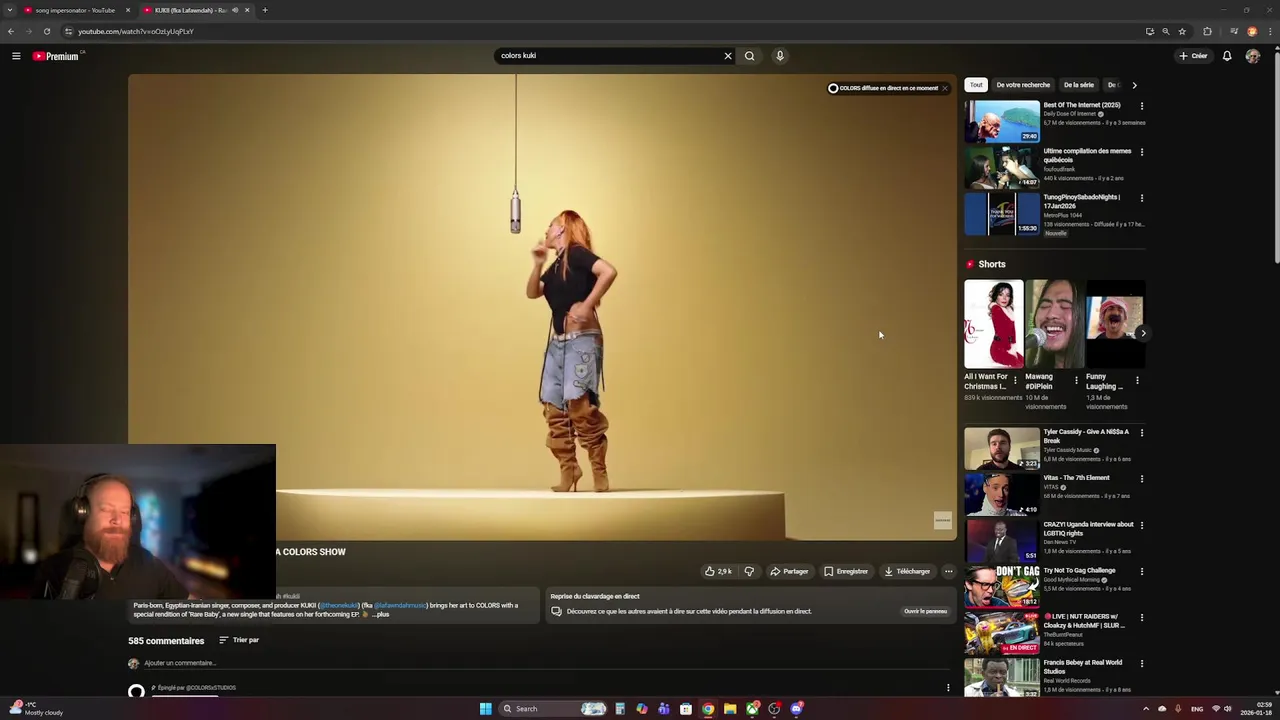Open options for Best Of The Internet video
Image resolution: width=1280 pixels, height=720 pixels.
[1142, 106]
